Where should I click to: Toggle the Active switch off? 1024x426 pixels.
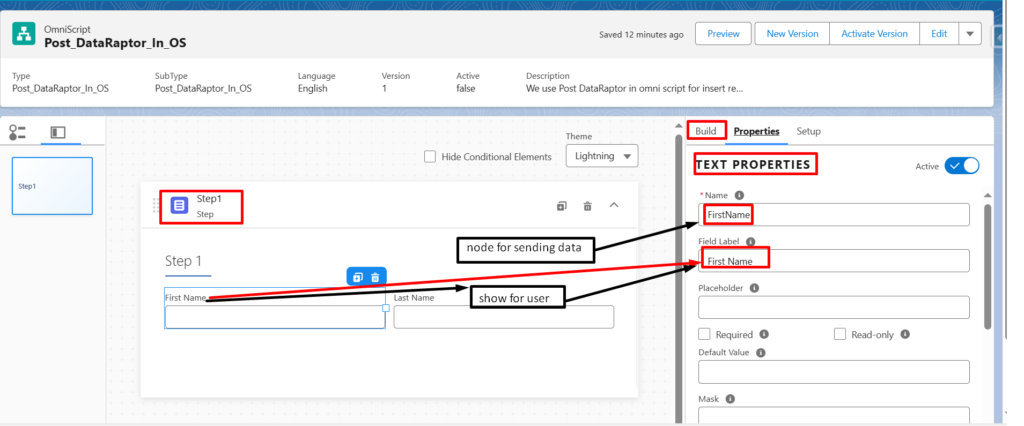point(962,166)
